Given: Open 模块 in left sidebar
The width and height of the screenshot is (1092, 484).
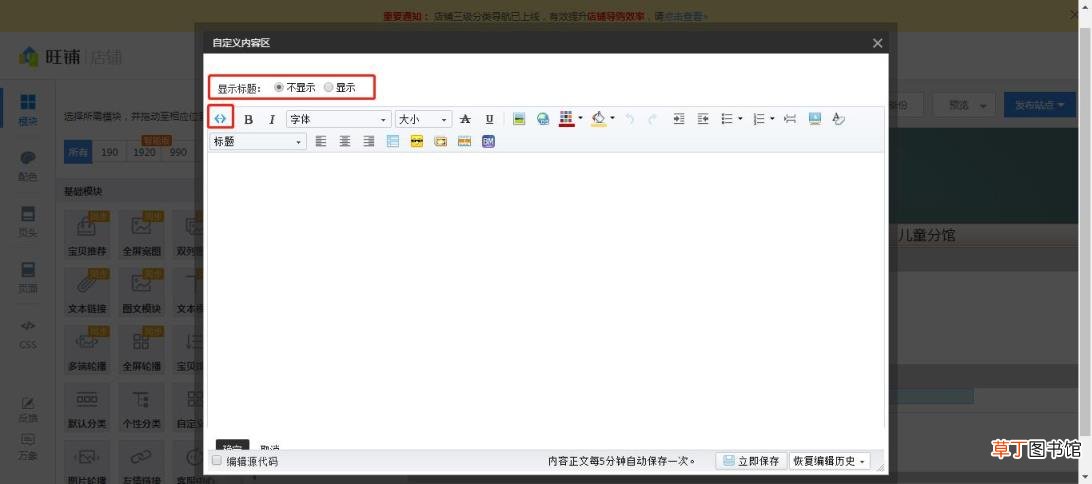Looking at the screenshot, I should click(28, 110).
